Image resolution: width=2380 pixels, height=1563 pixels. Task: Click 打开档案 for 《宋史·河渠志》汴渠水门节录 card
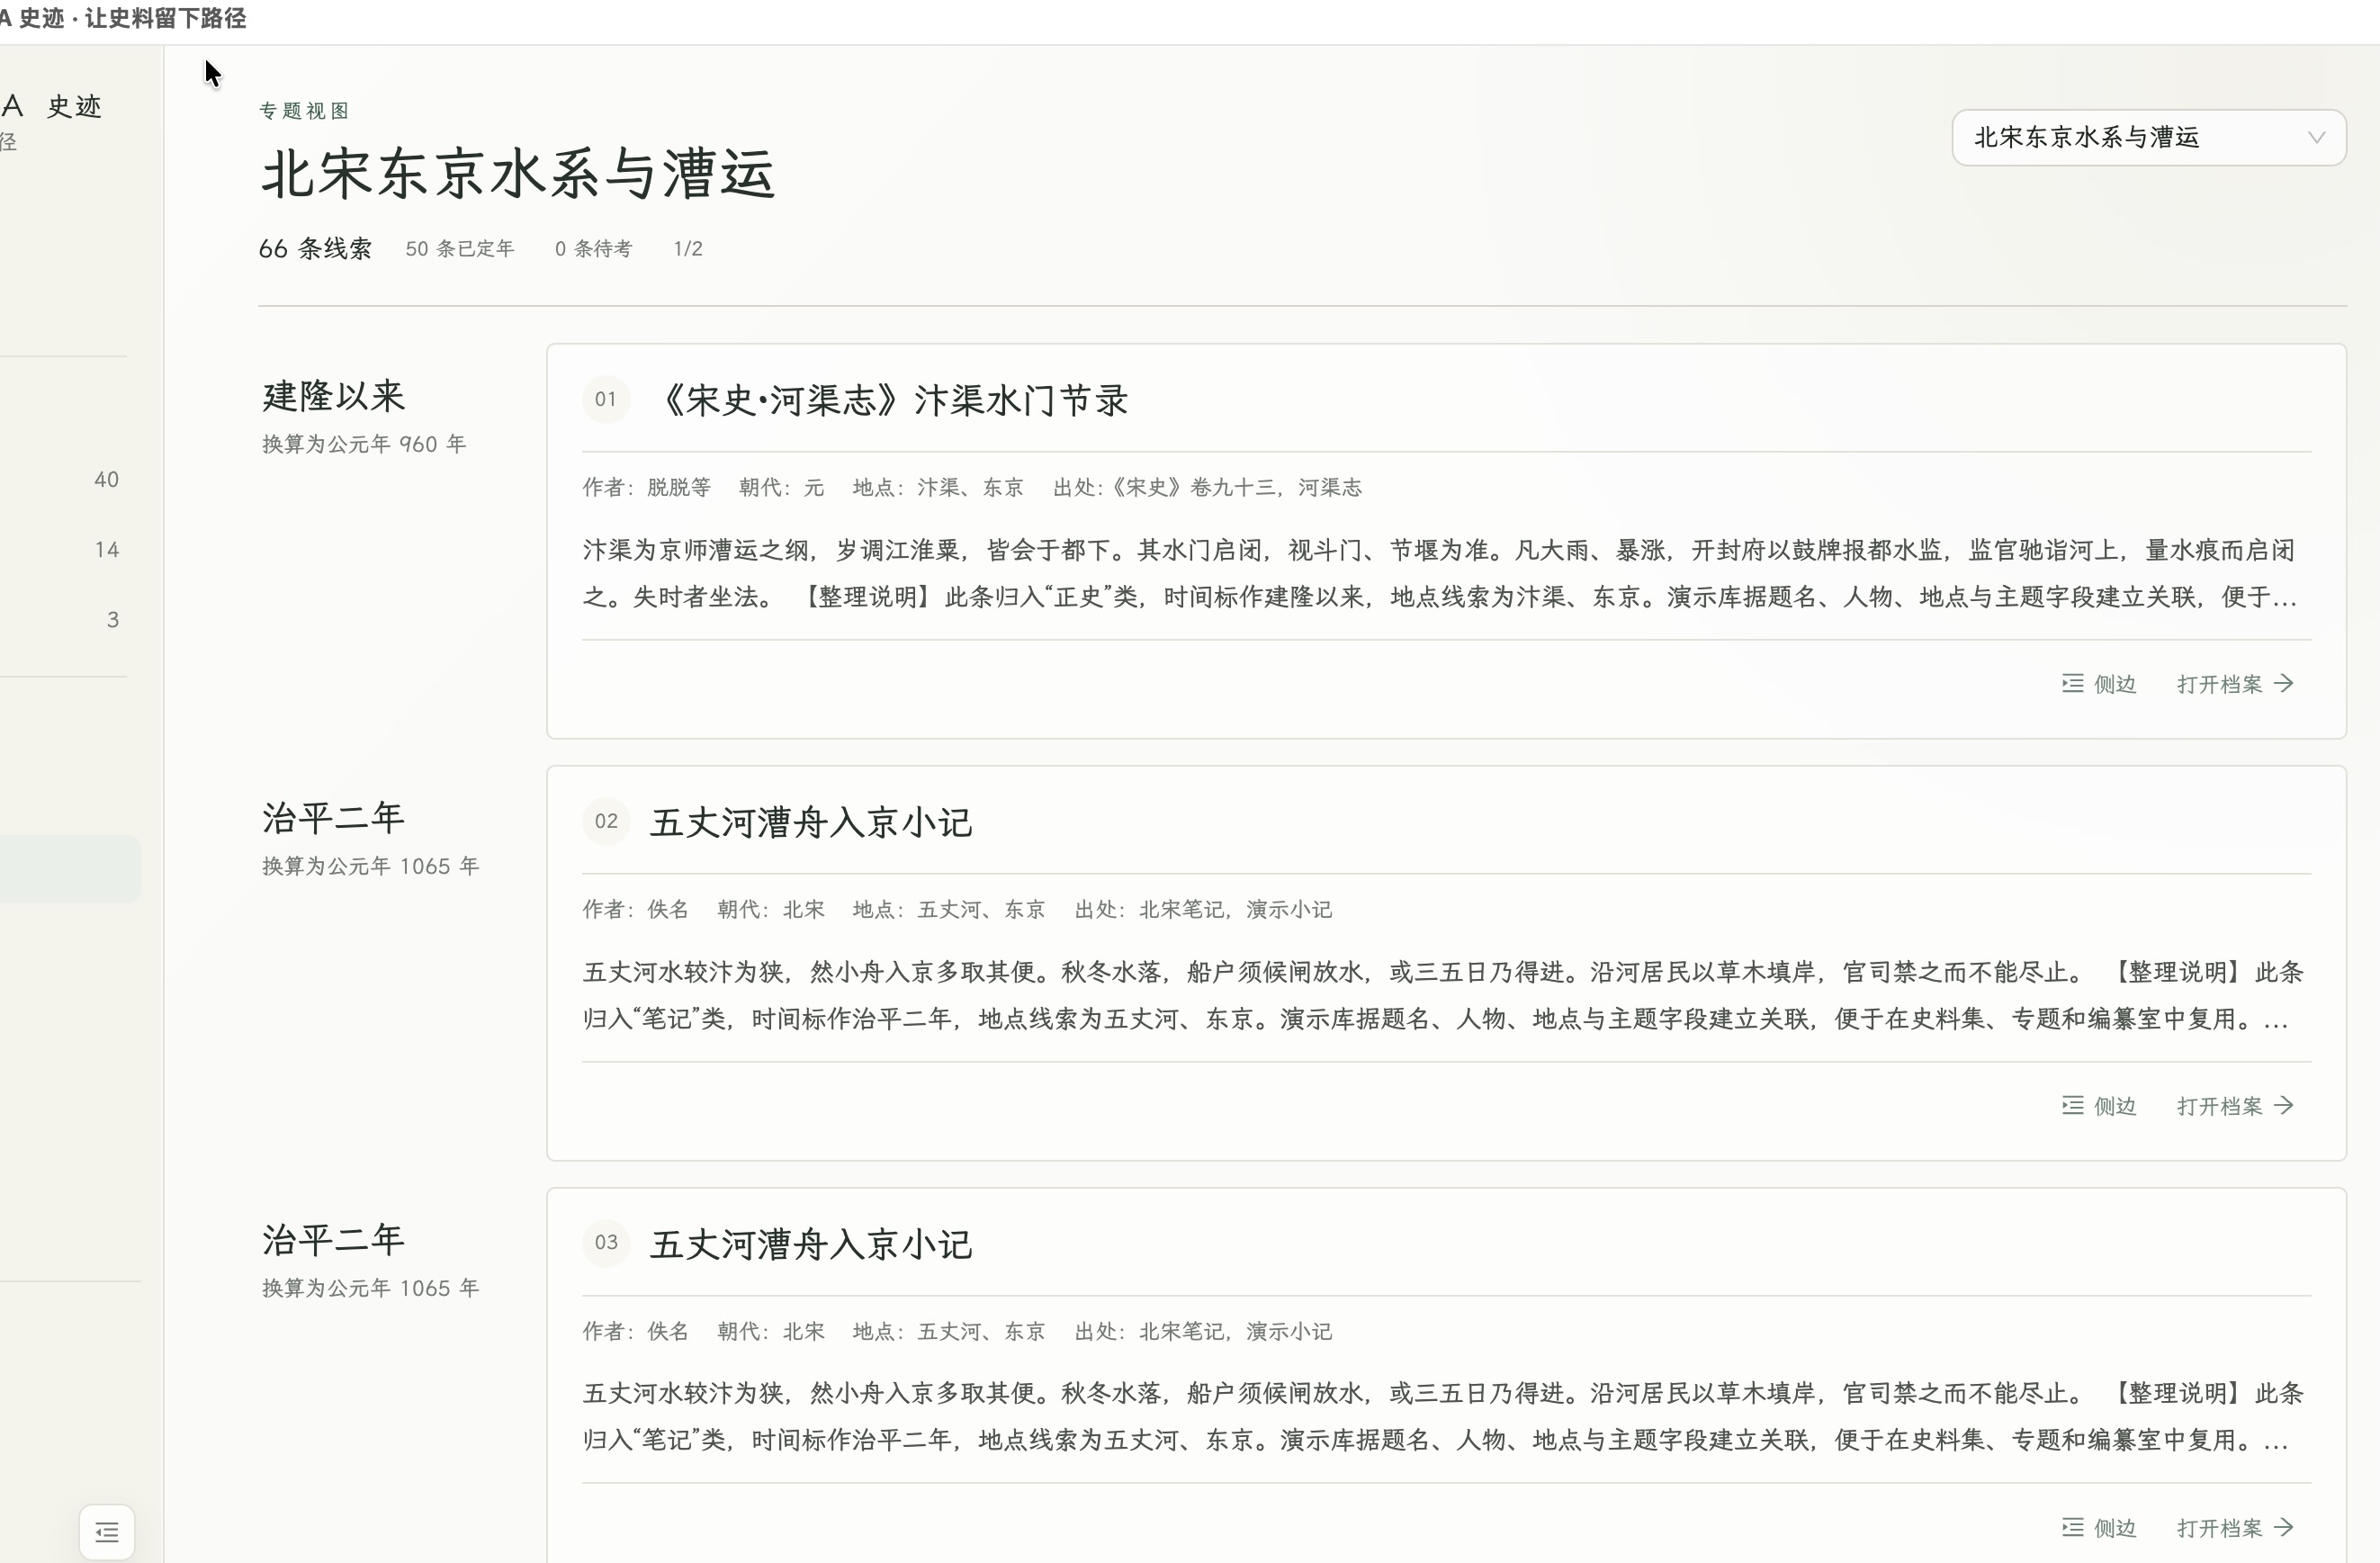coord(2236,684)
